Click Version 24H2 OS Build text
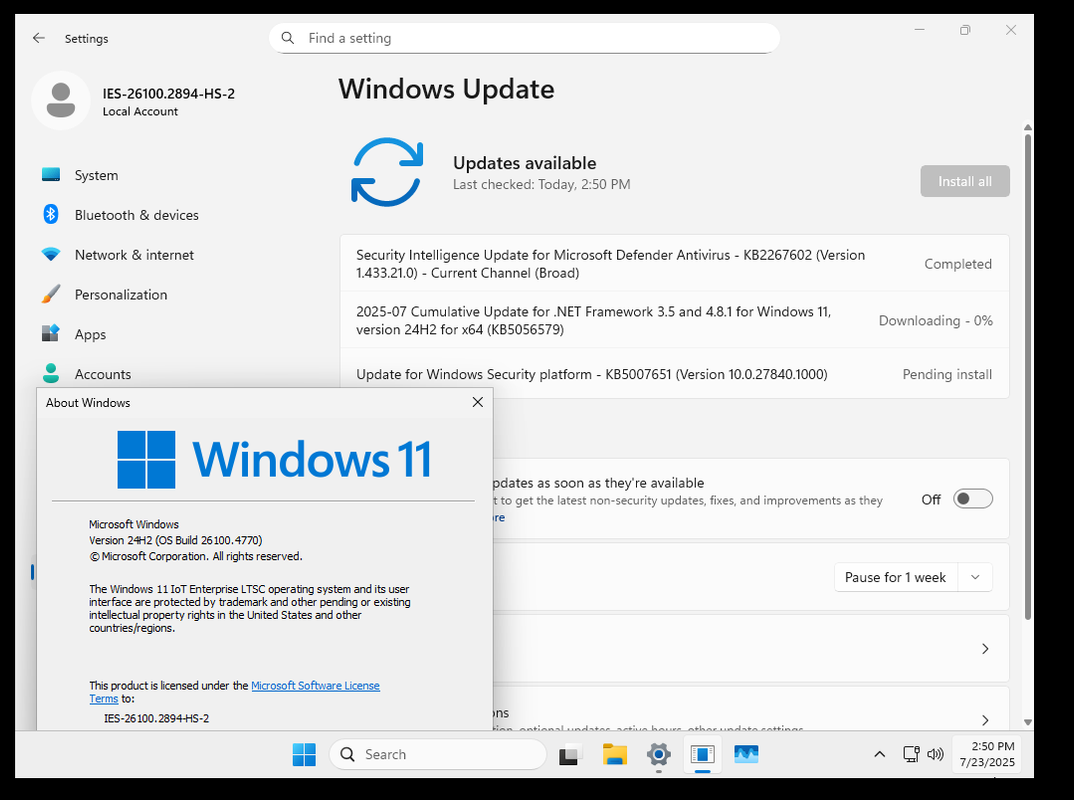 pyautogui.click(x=175, y=540)
